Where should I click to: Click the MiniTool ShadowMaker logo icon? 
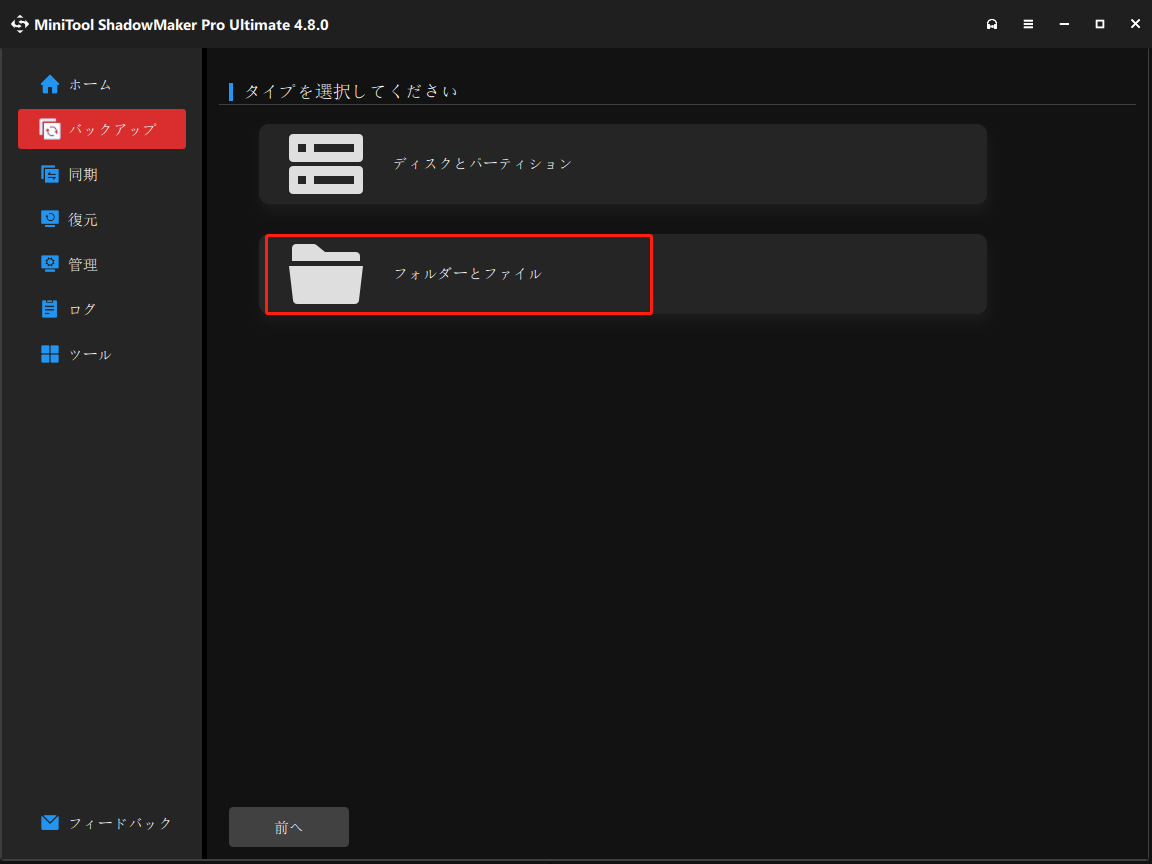[19, 23]
